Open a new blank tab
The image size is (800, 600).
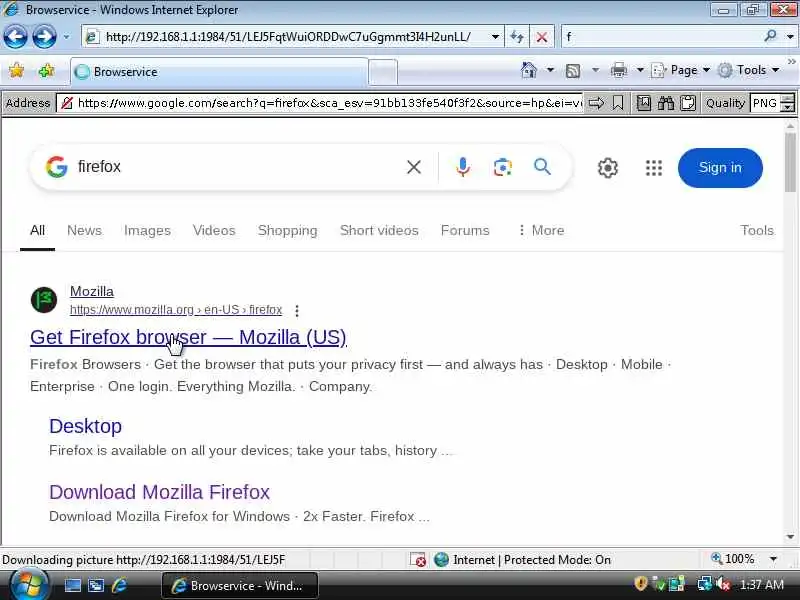tap(383, 72)
